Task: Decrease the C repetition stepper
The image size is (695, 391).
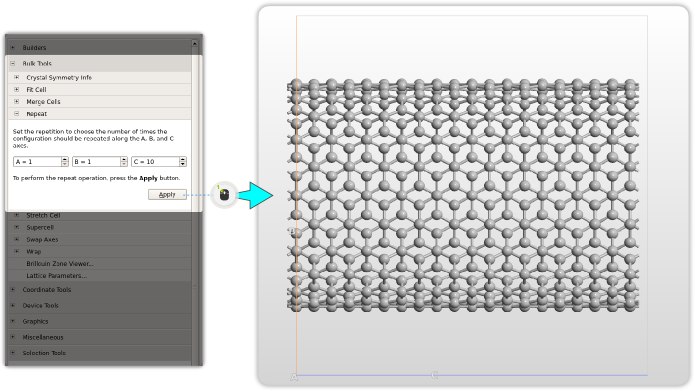Action: pos(183,164)
